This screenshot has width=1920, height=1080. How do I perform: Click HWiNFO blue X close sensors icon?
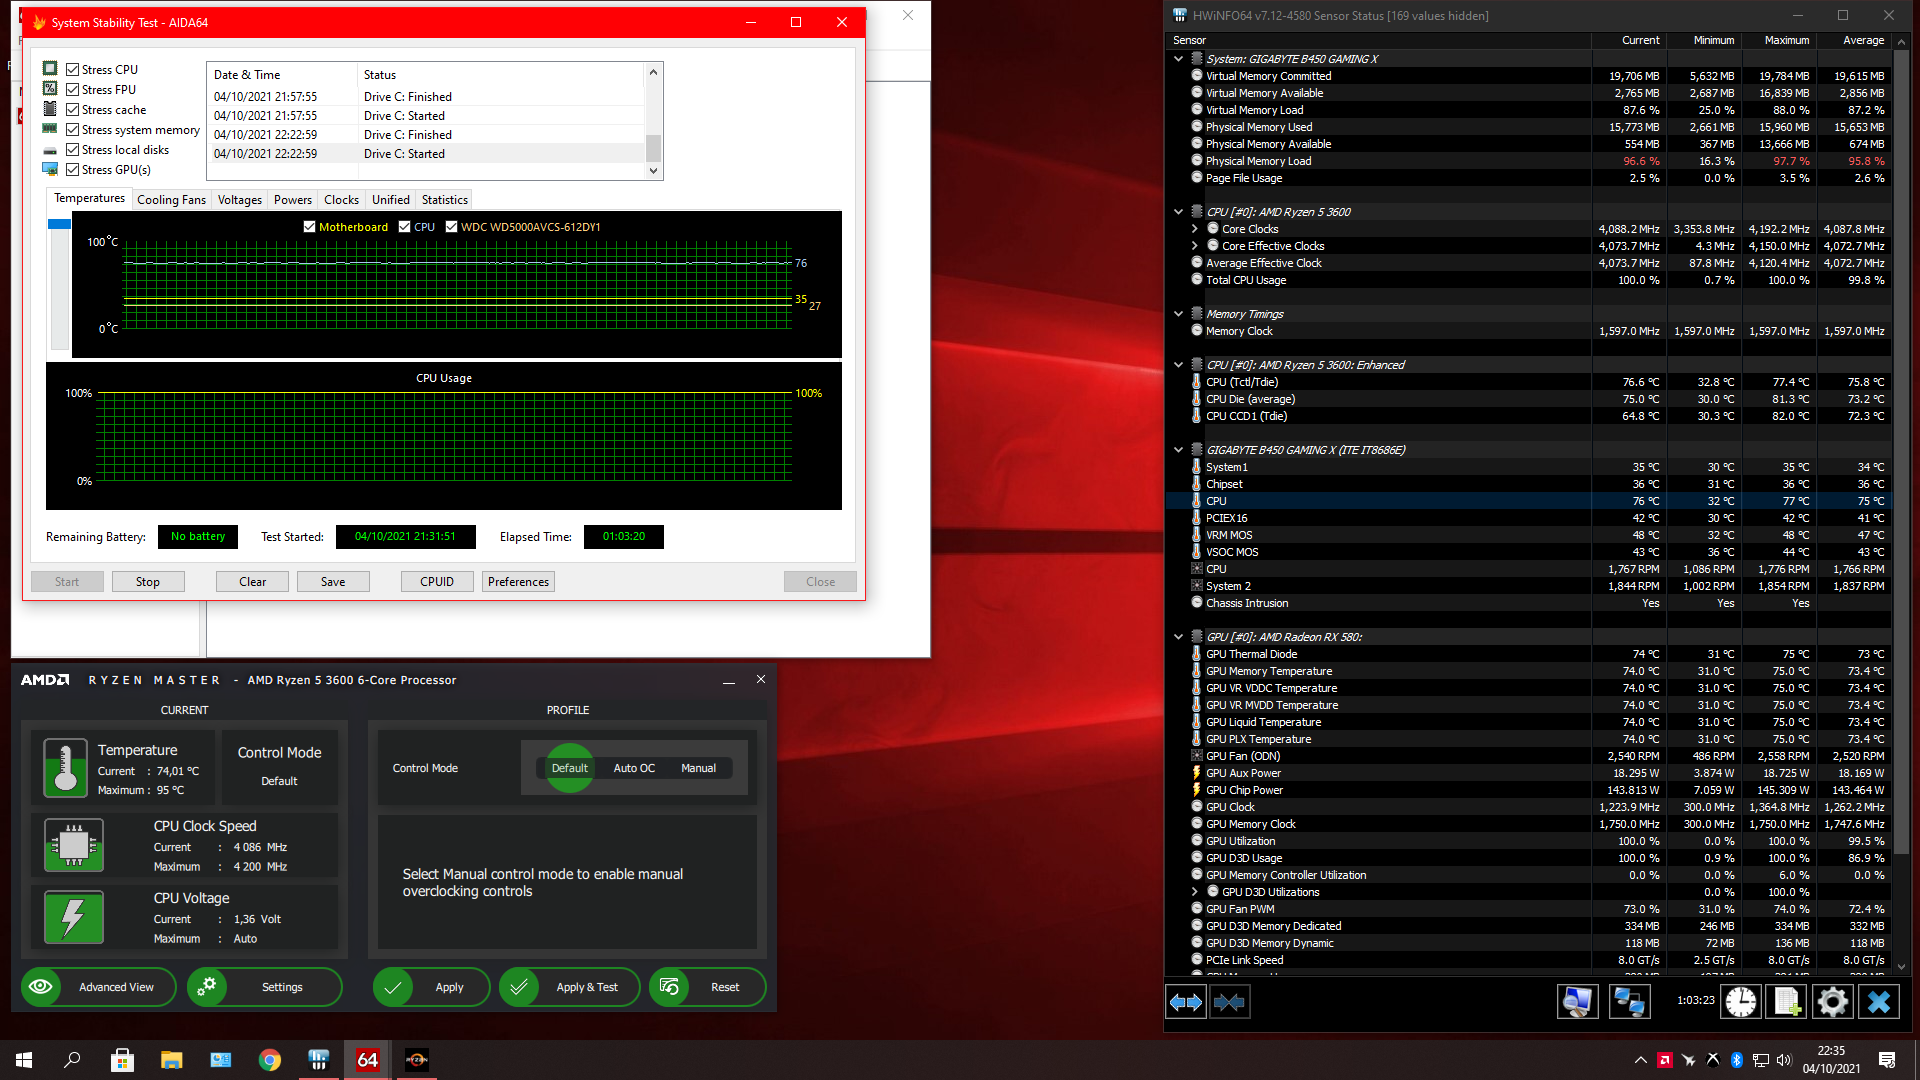click(x=1879, y=1002)
